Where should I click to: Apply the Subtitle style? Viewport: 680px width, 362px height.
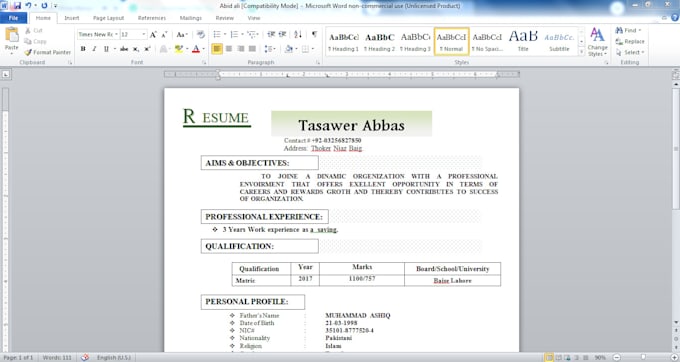point(559,42)
